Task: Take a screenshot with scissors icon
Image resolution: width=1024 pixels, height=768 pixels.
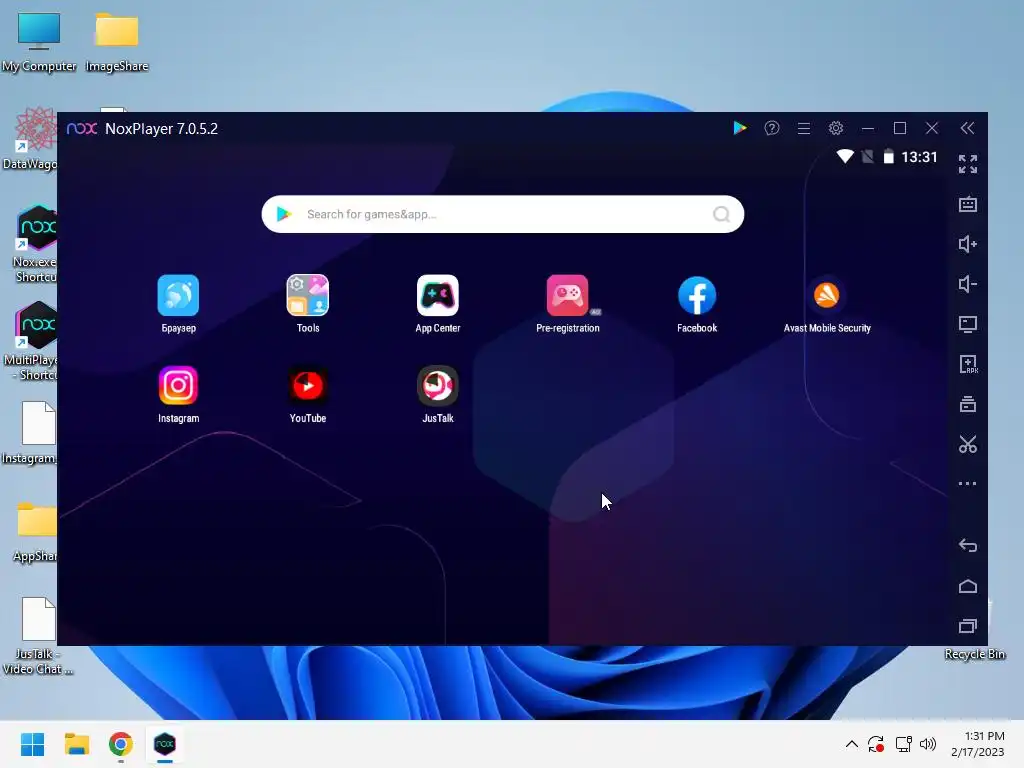Action: (968, 444)
